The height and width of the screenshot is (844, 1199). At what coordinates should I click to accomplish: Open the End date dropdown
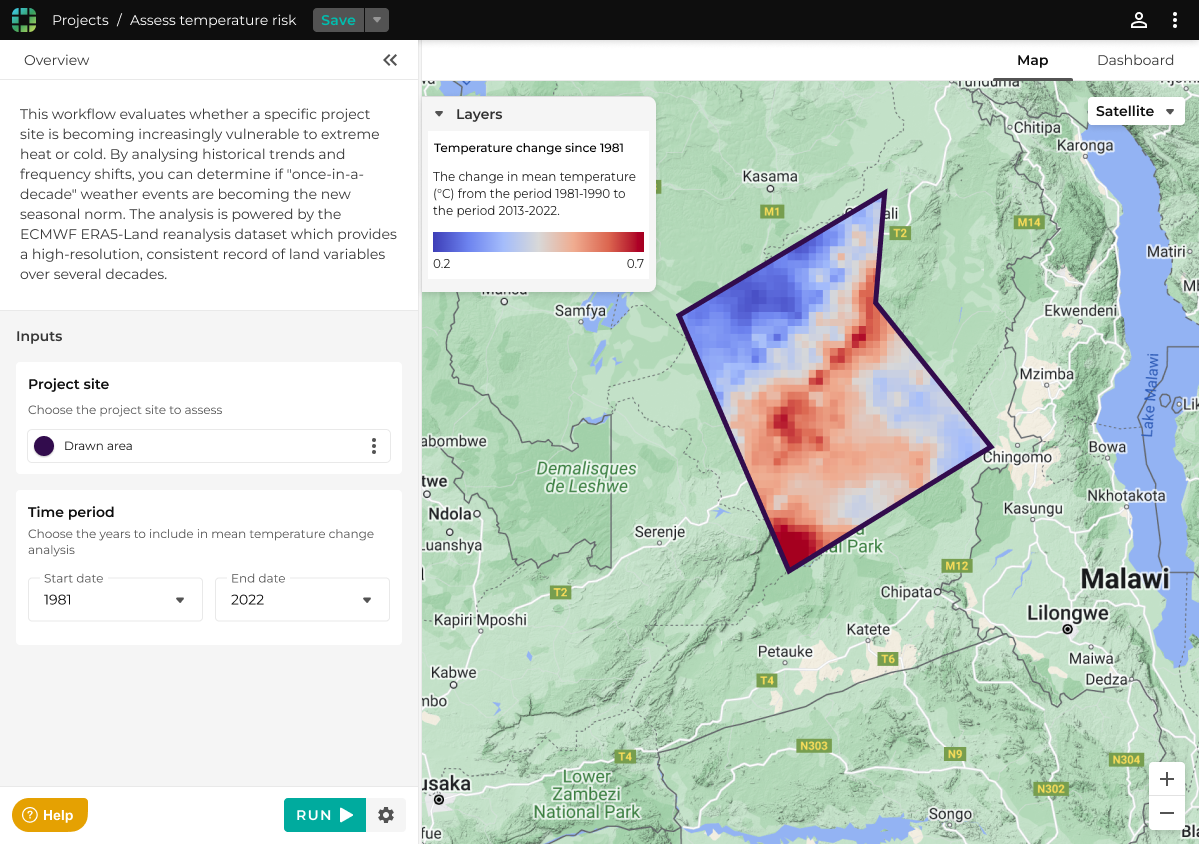302,599
